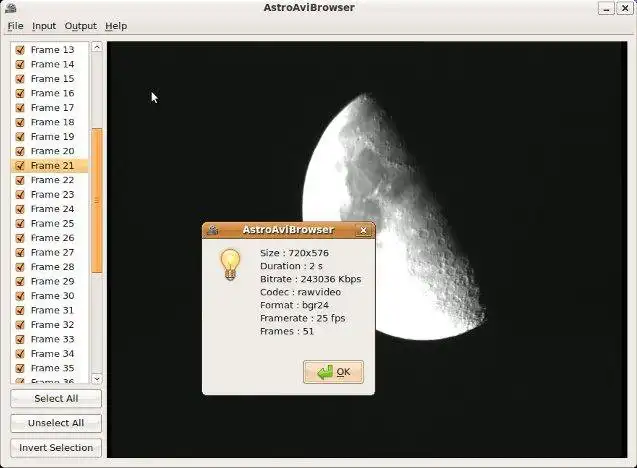Uncheck the Frame 30 checkbox

coord(20,296)
